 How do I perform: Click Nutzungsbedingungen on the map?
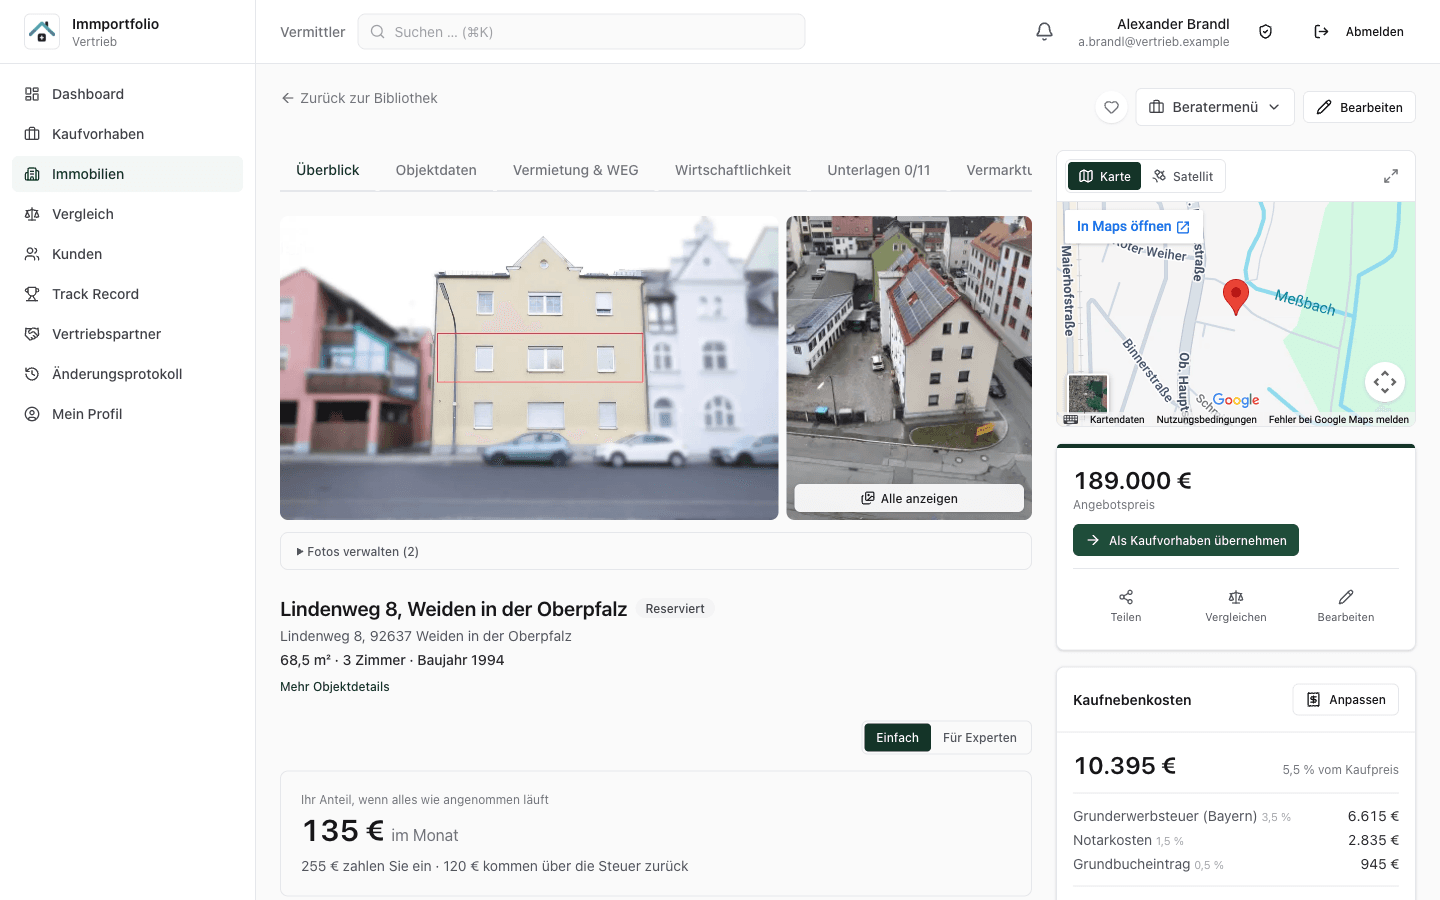[1206, 420]
